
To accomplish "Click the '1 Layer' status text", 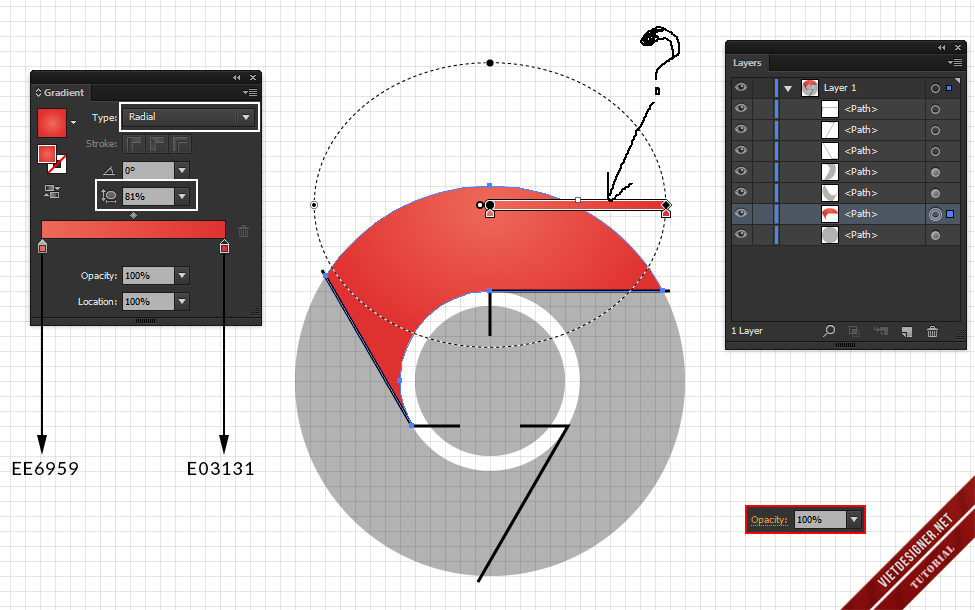I will 747,331.
